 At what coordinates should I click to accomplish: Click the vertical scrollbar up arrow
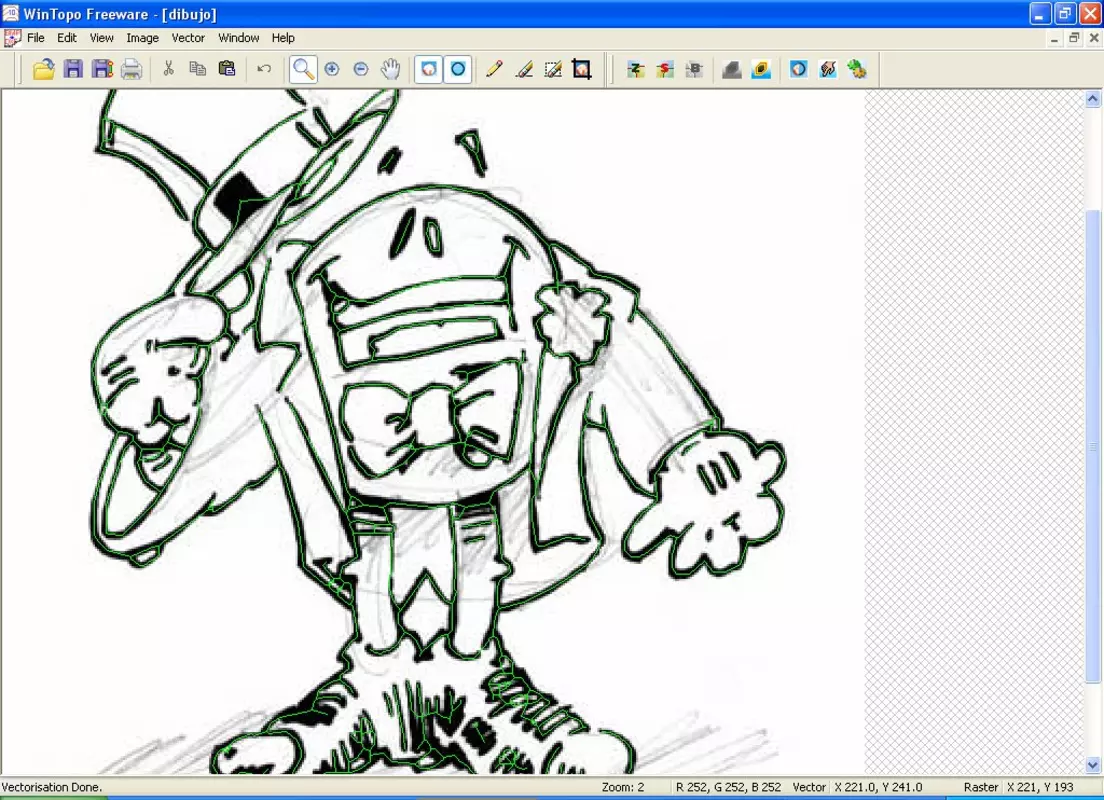click(1092, 99)
